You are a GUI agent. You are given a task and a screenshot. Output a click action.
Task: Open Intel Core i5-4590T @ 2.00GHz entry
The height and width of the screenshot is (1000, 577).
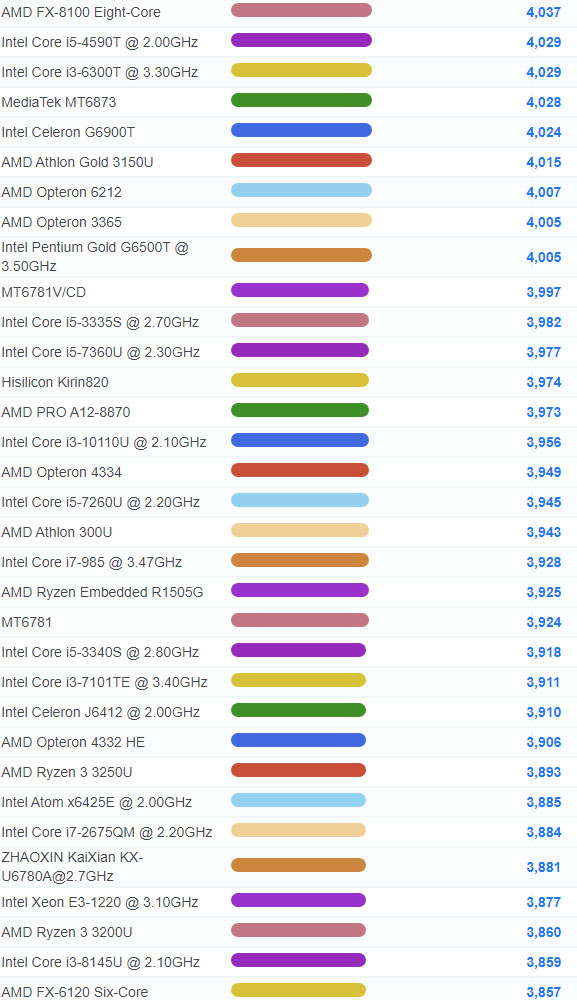tap(99, 42)
